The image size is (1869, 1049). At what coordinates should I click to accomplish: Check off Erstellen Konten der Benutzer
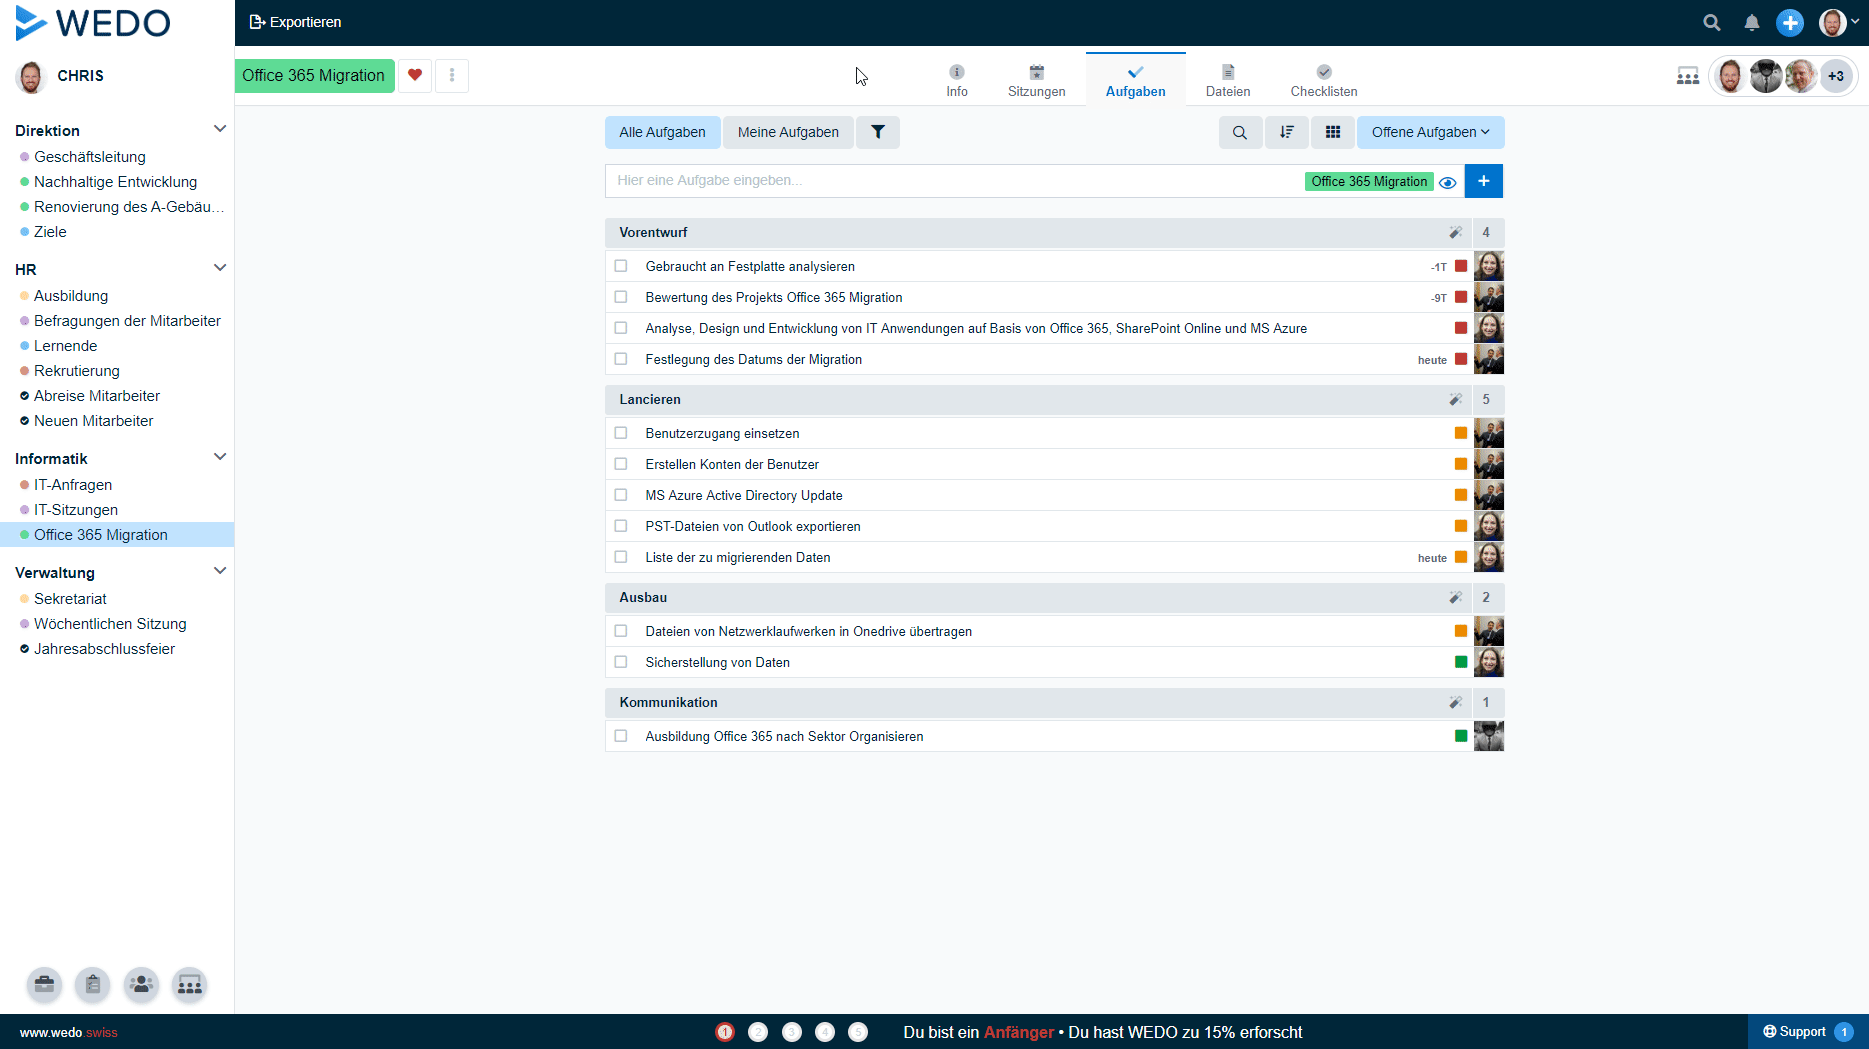(621, 464)
